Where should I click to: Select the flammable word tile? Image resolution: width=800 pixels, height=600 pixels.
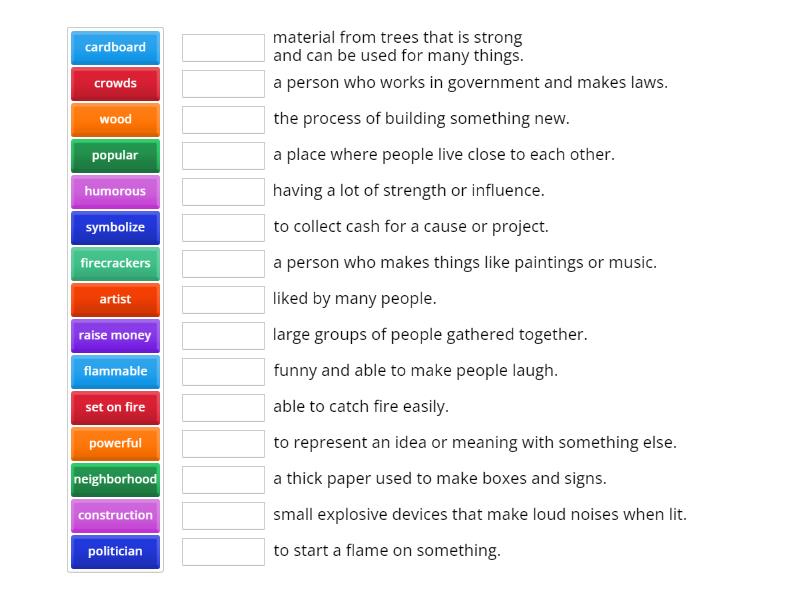pyautogui.click(x=114, y=371)
